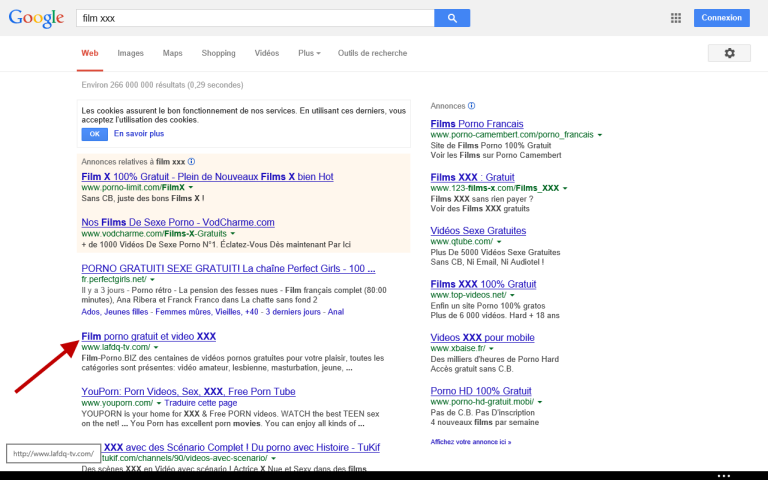Click info icon beside 'Annonces relatives à'
Viewport: 768px width, 480px height.
point(192,162)
